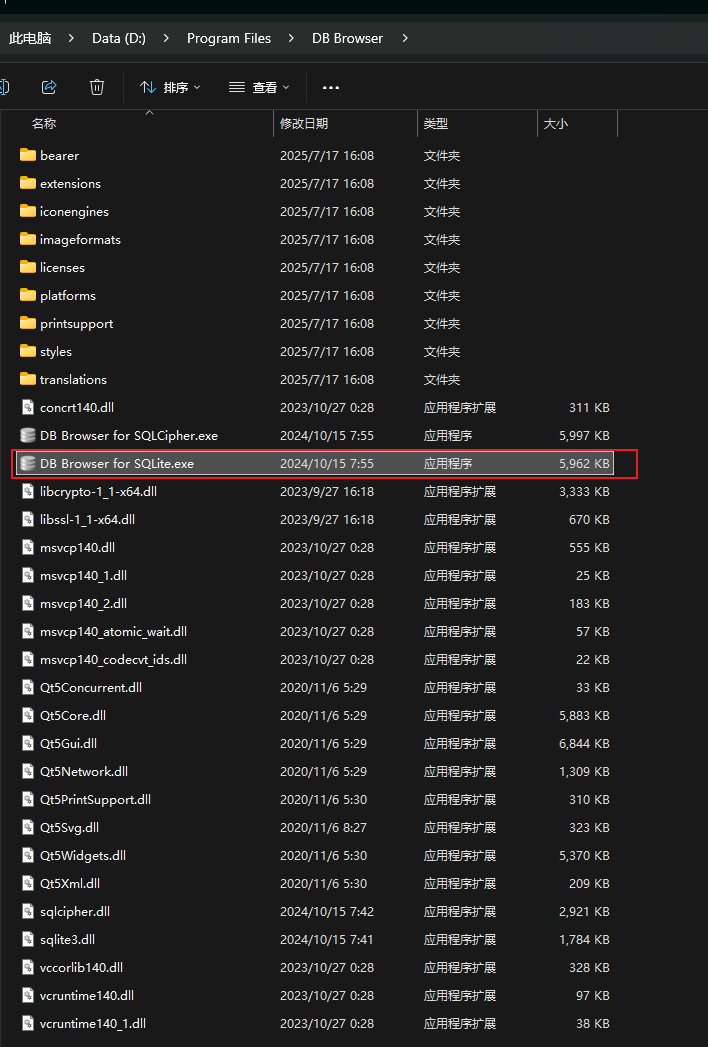
Task: Select file name msvcp140_1.dll
Action: coord(83,576)
